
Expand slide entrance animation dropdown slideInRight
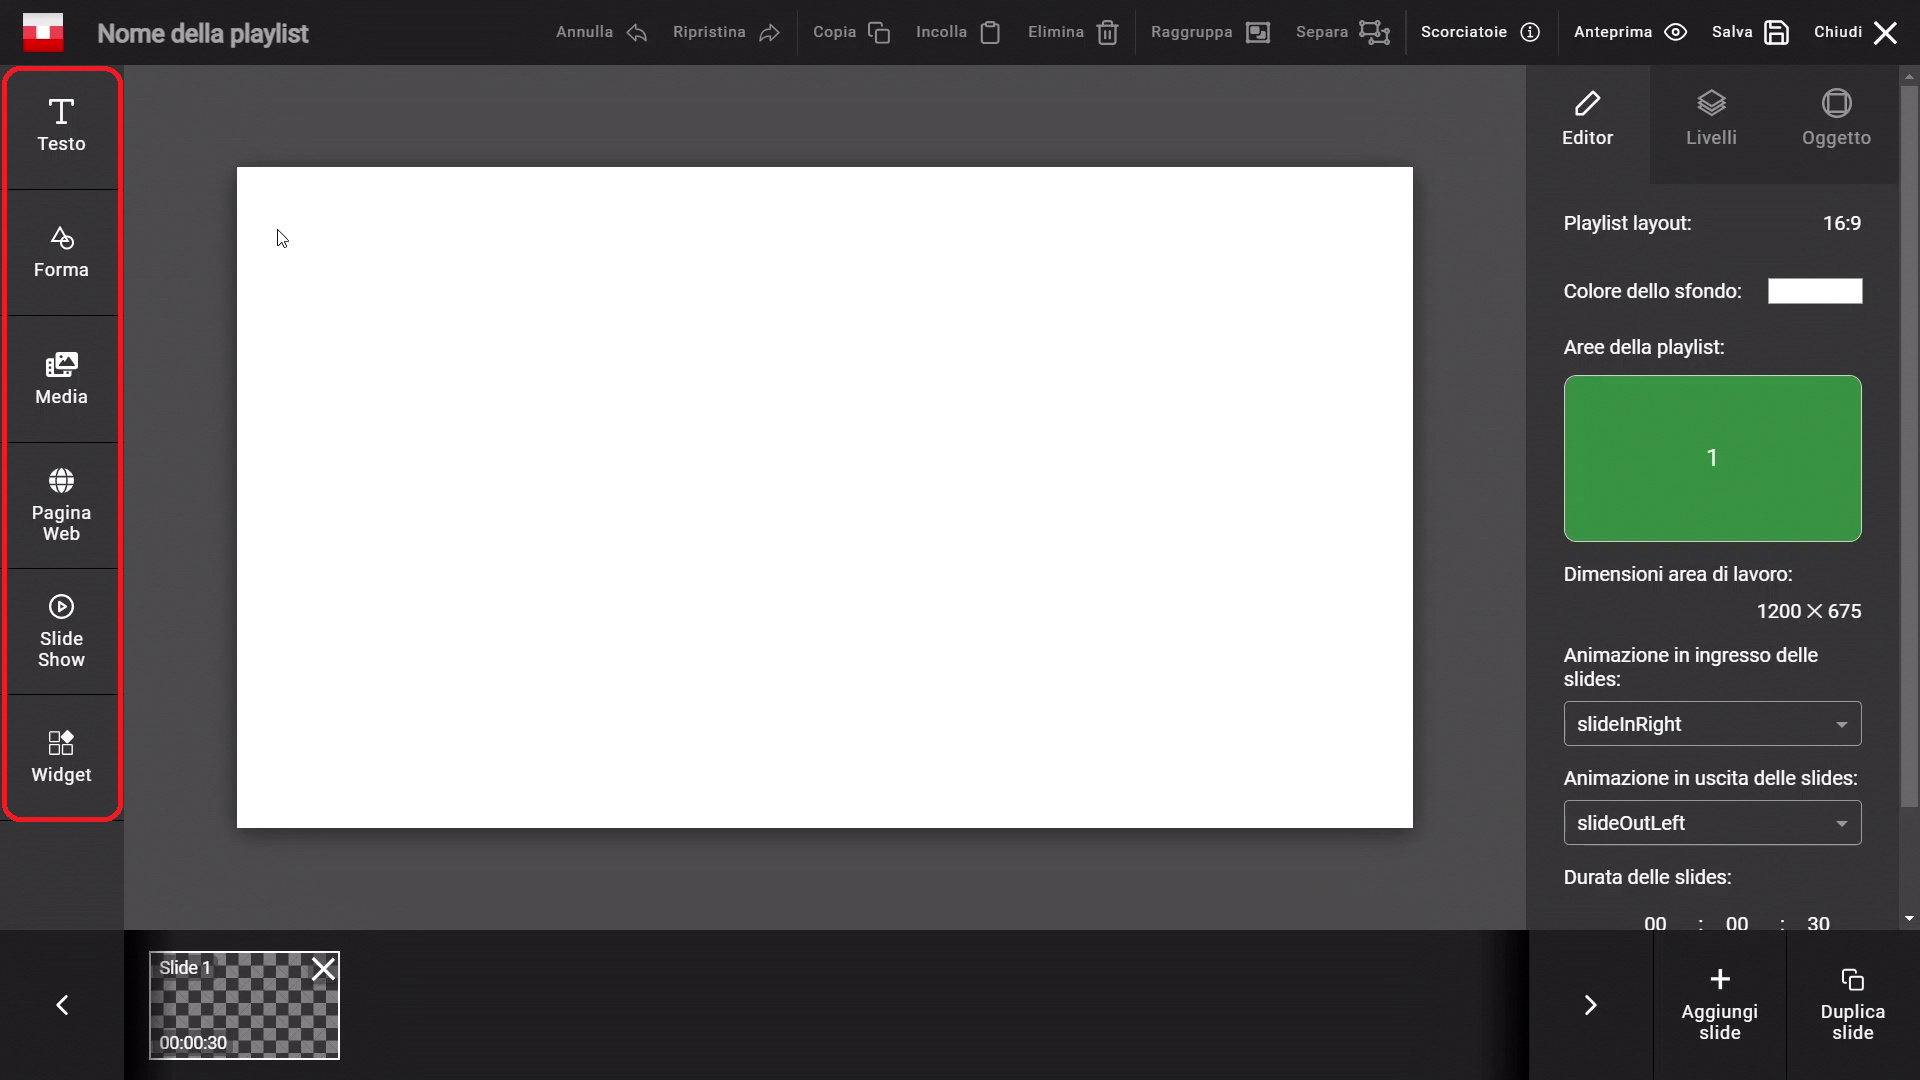pyautogui.click(x=1712, y=724)
